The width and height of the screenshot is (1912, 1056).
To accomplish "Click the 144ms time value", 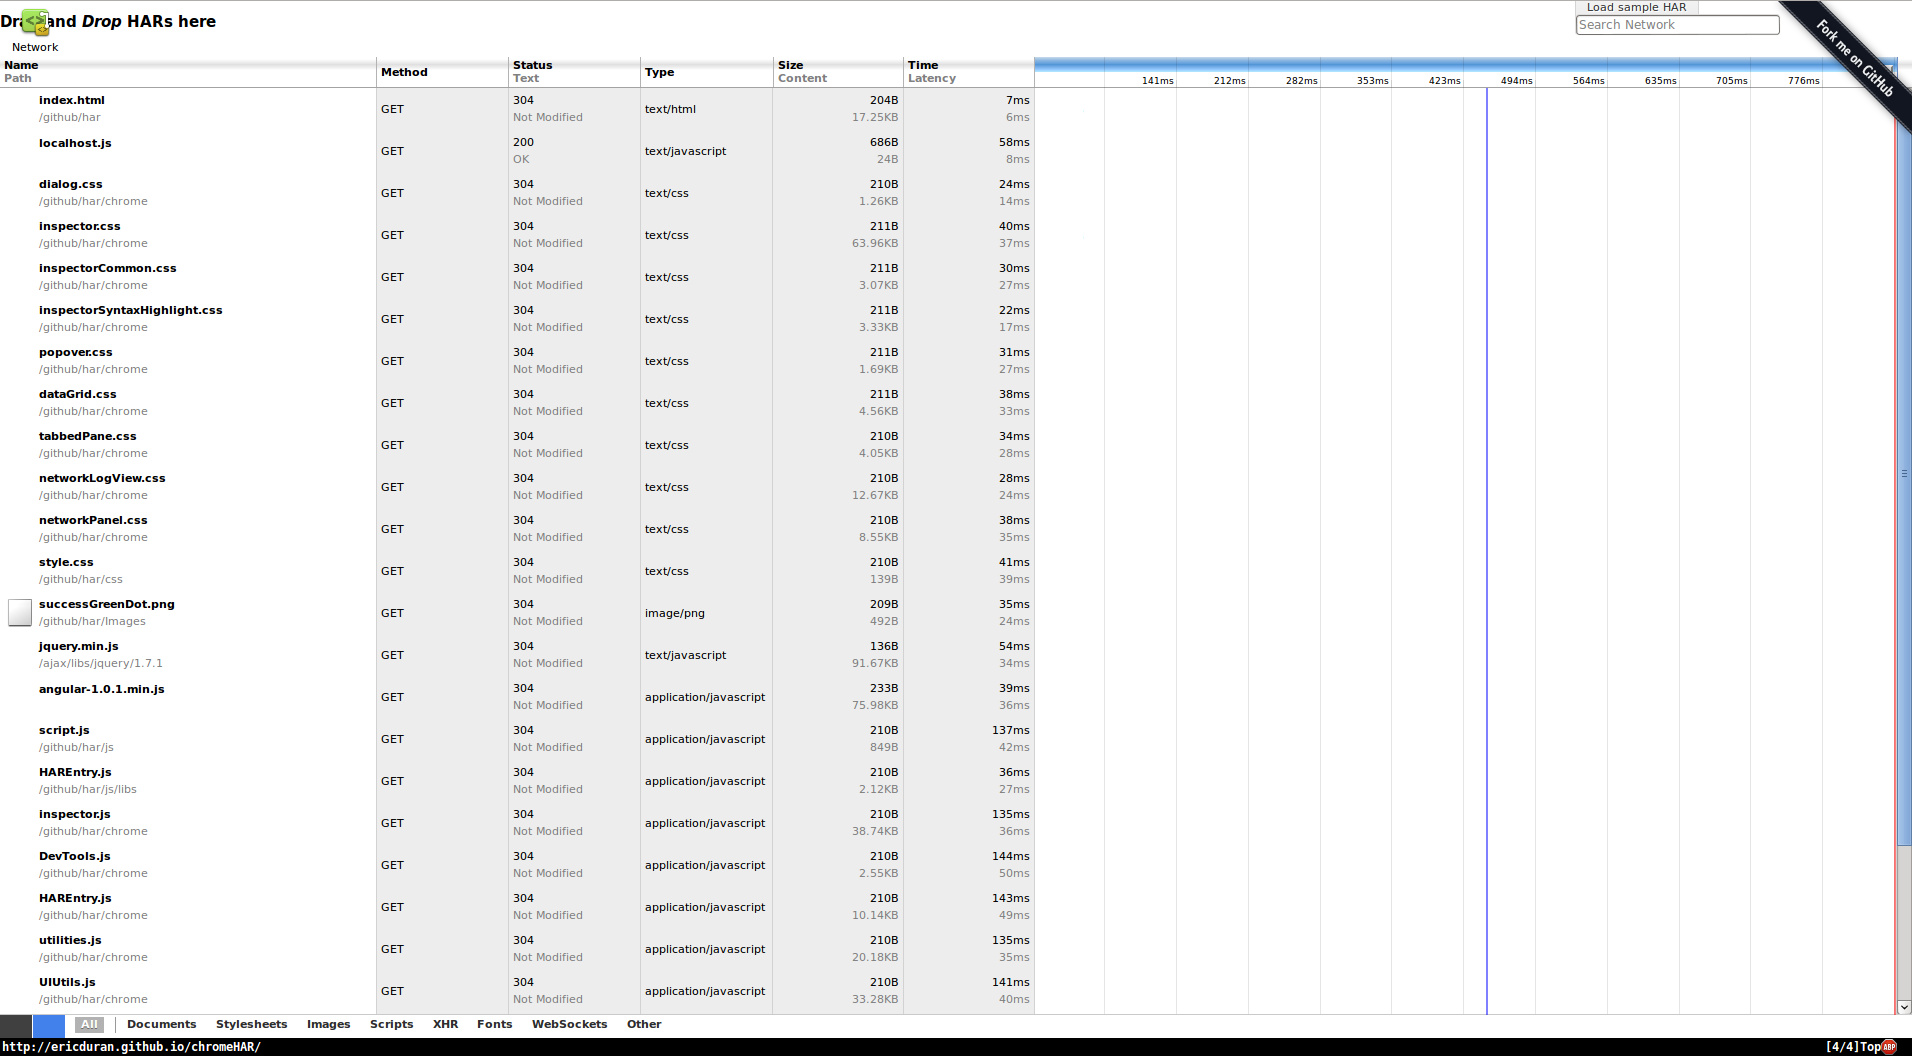I will [1011, 856].
